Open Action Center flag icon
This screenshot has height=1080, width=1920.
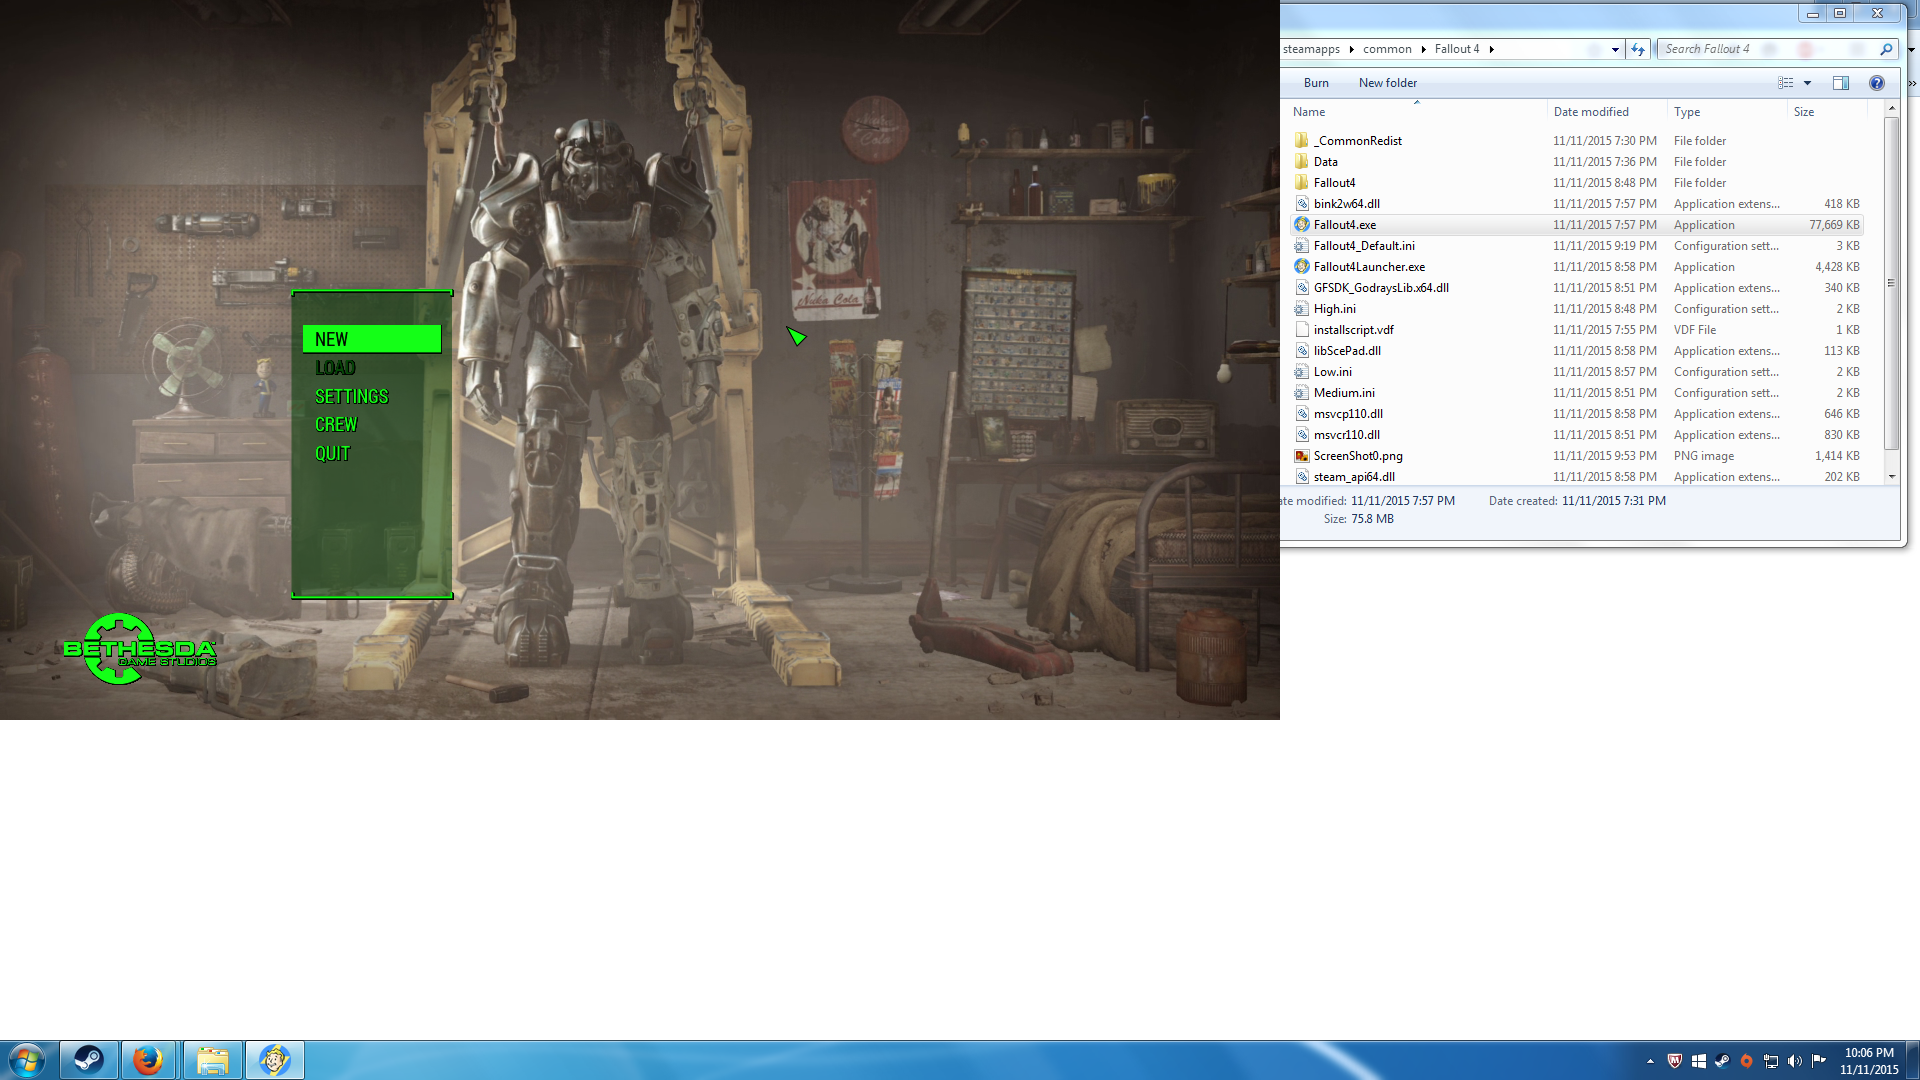[x=1818, y=1061]
